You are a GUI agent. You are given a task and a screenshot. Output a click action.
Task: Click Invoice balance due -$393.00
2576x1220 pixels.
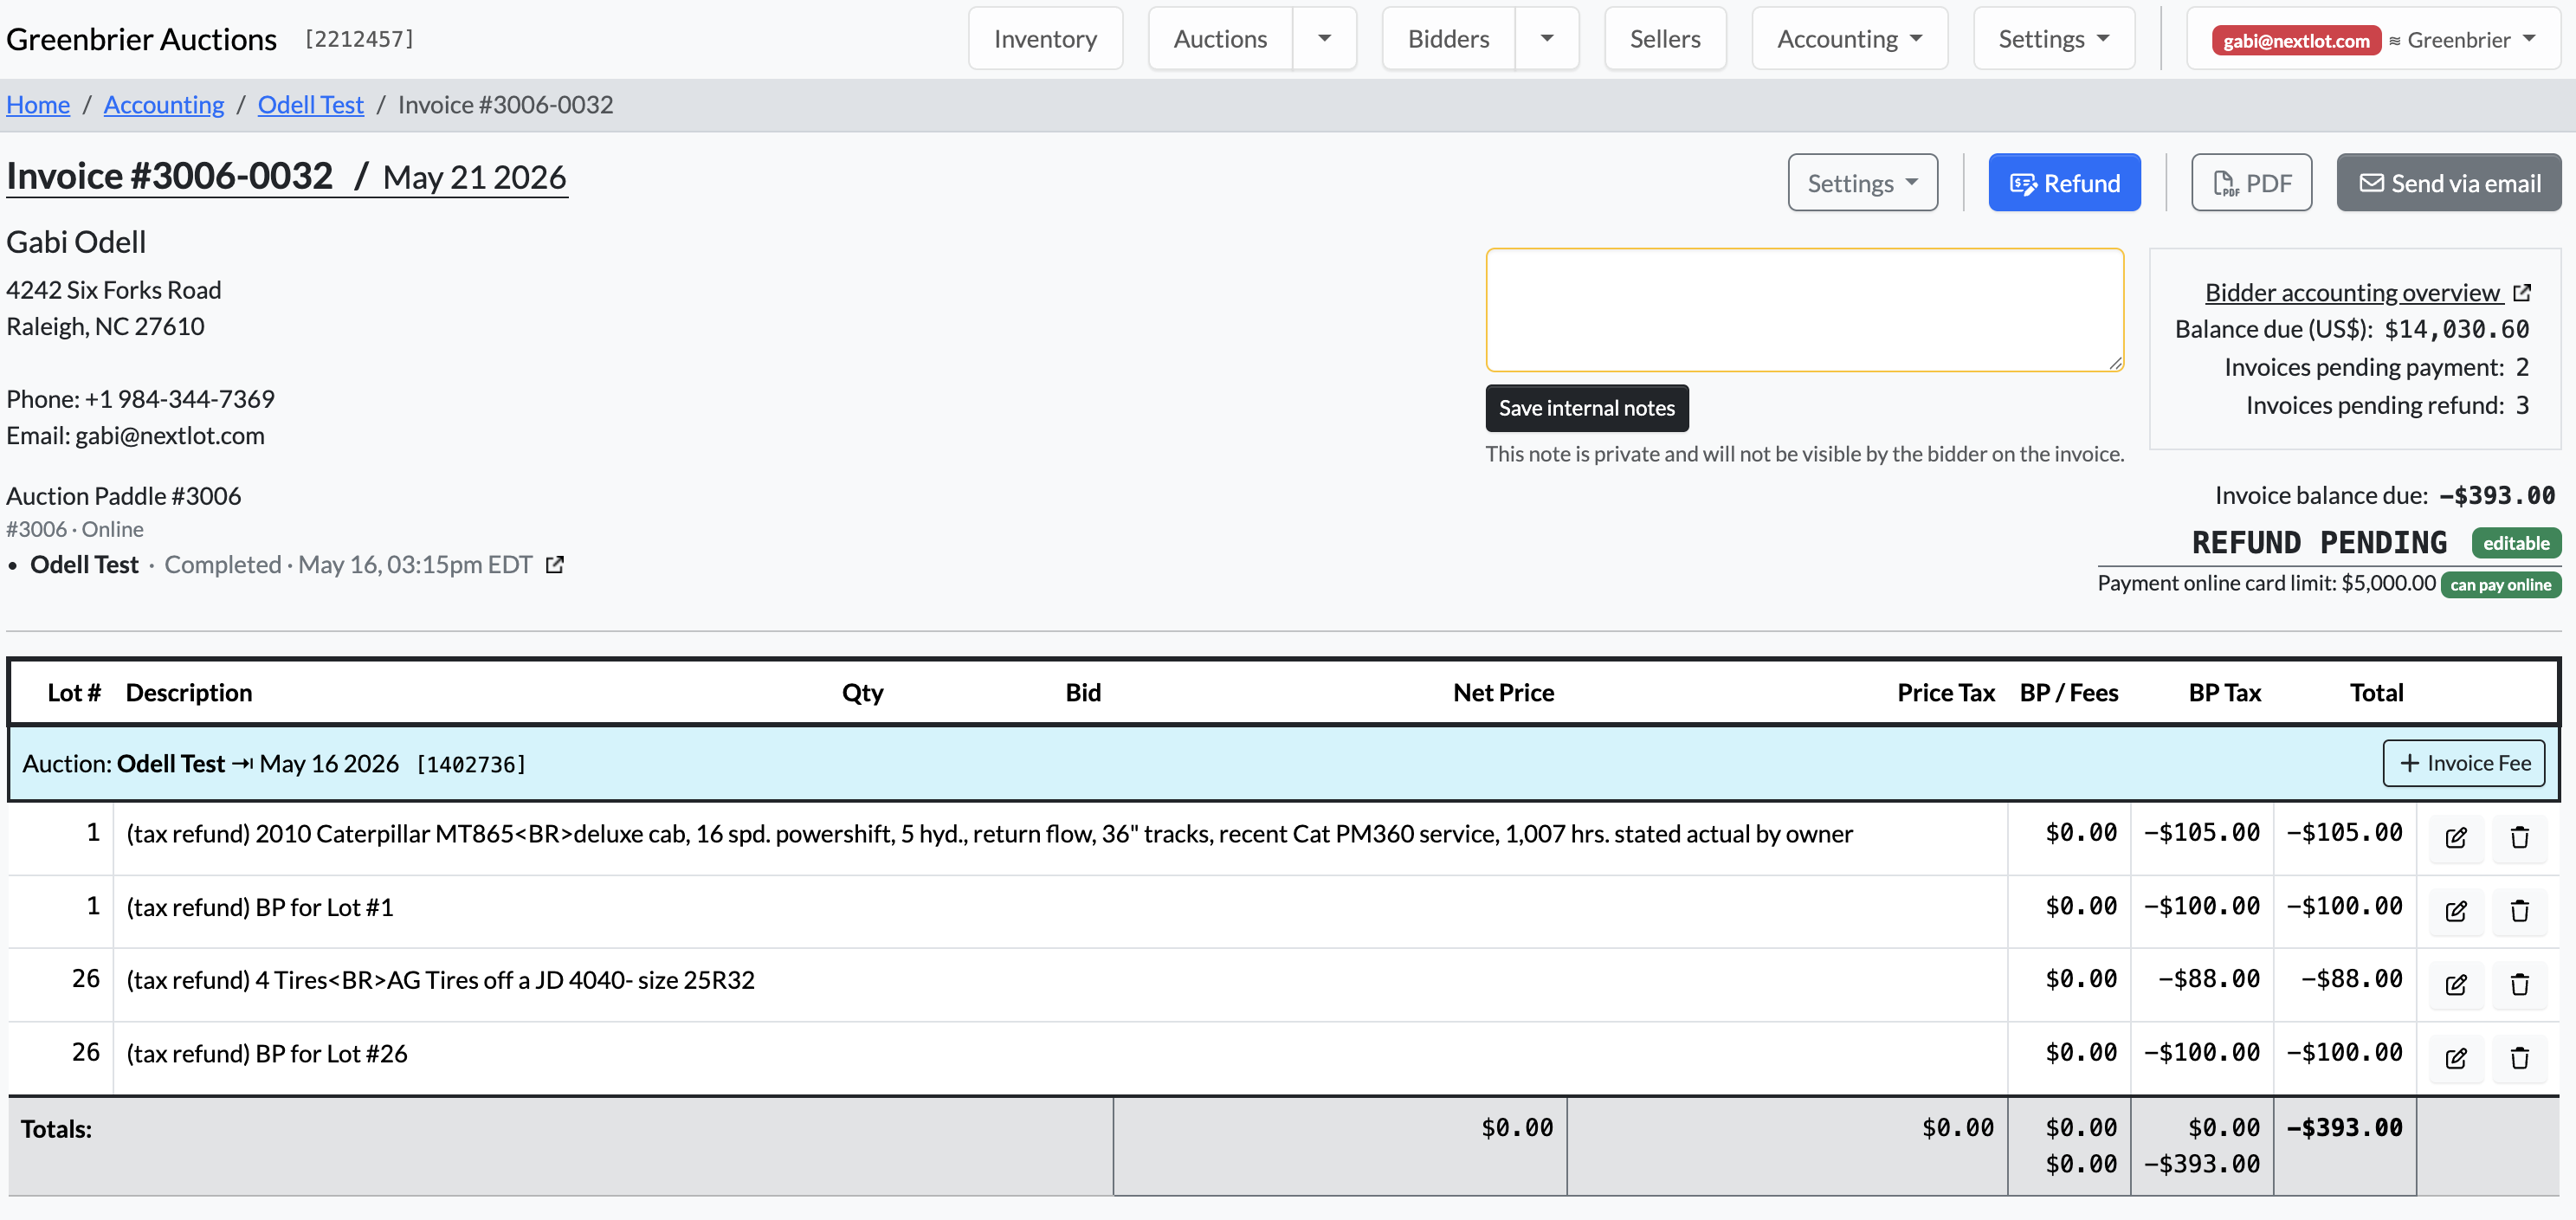(2385, 496)
